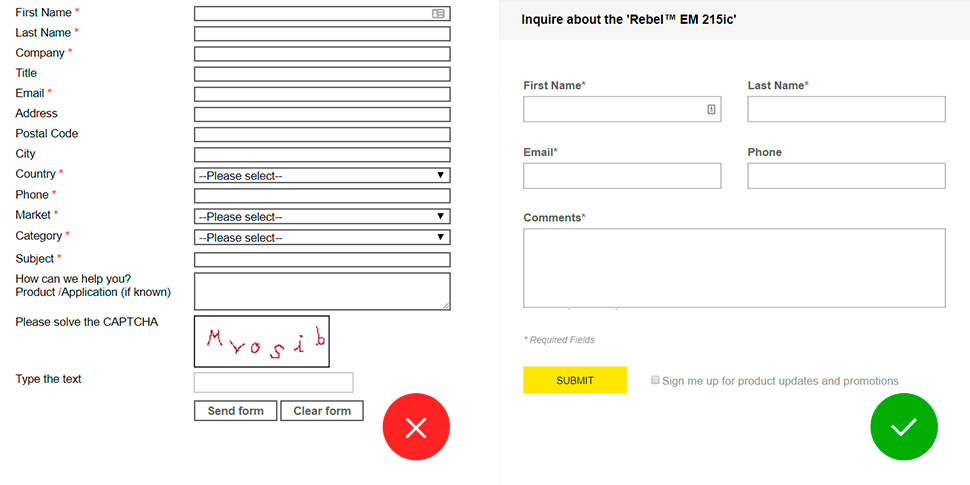Image resolution: width=970 pixels, height=485 pixels.
Task: Click the right form's Last Name field
Action: 845,109
